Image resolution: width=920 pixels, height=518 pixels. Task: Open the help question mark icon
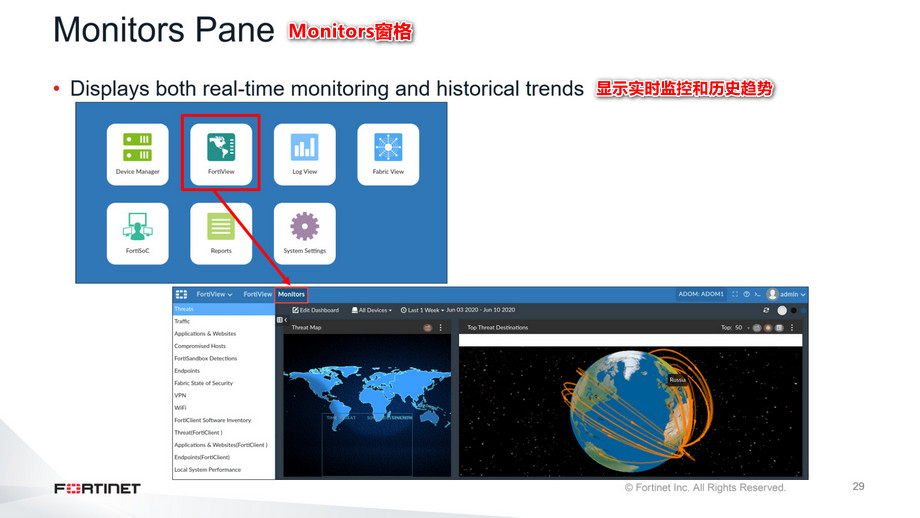click(746, 294)
